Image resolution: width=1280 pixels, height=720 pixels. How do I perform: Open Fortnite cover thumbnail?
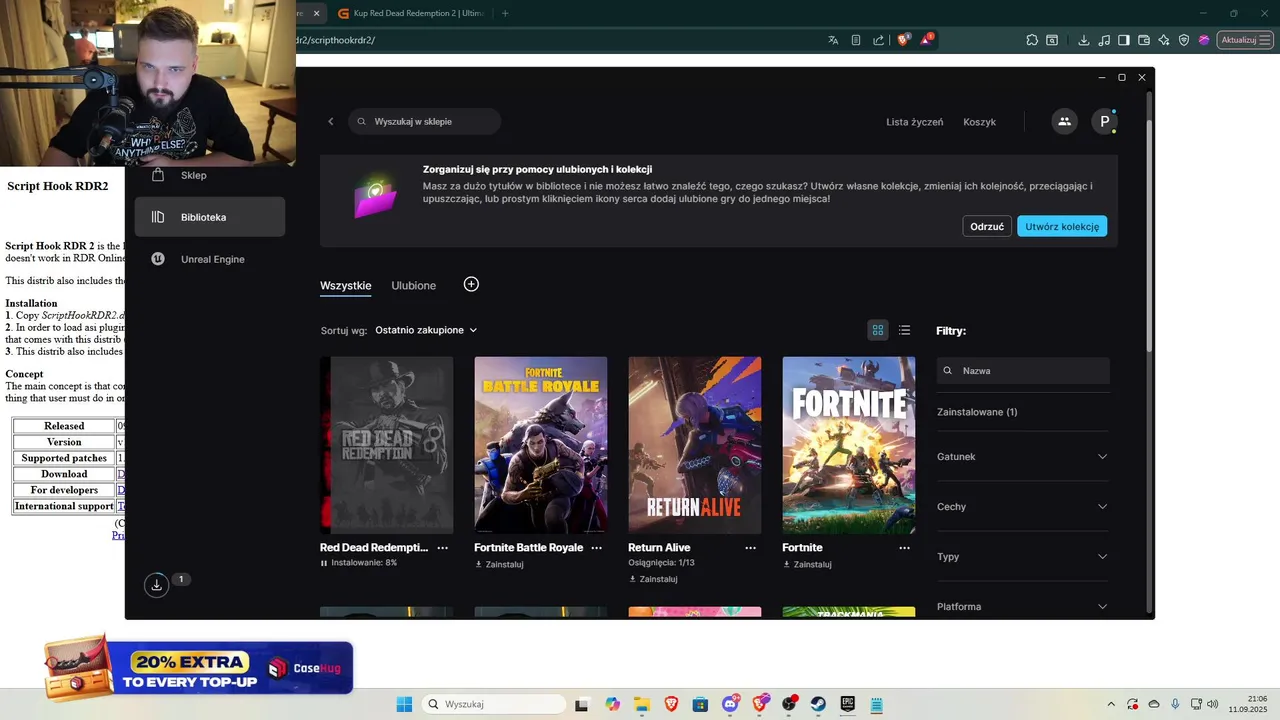pyautogui.click(x=849, y=445)
